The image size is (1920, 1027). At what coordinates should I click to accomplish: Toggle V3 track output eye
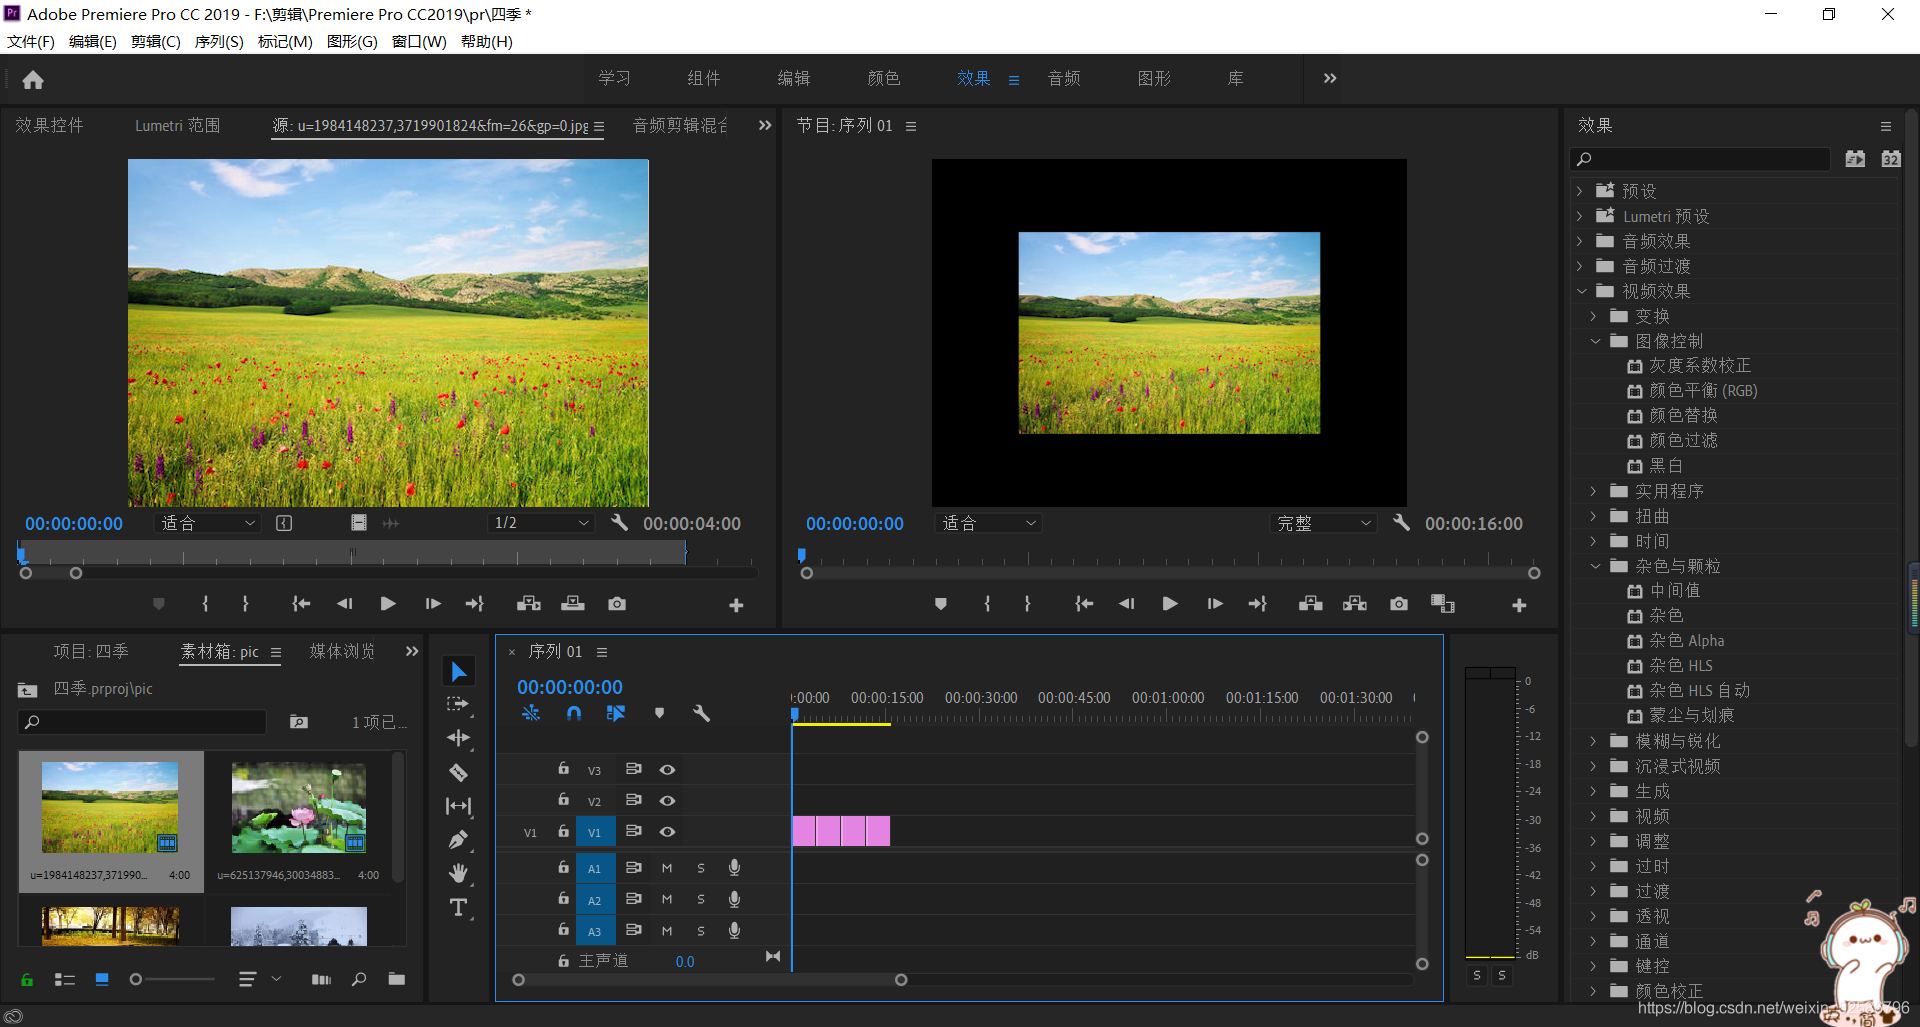point(667,770)
